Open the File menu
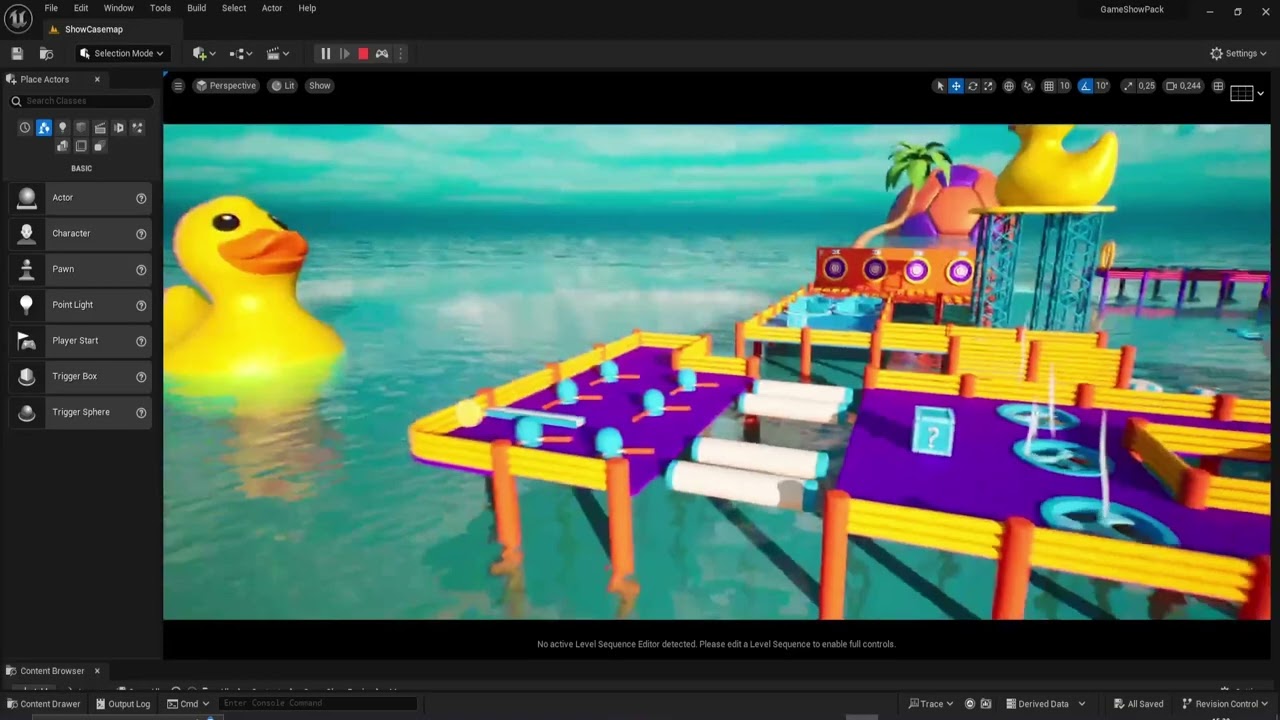 click(x=51, y=8)
